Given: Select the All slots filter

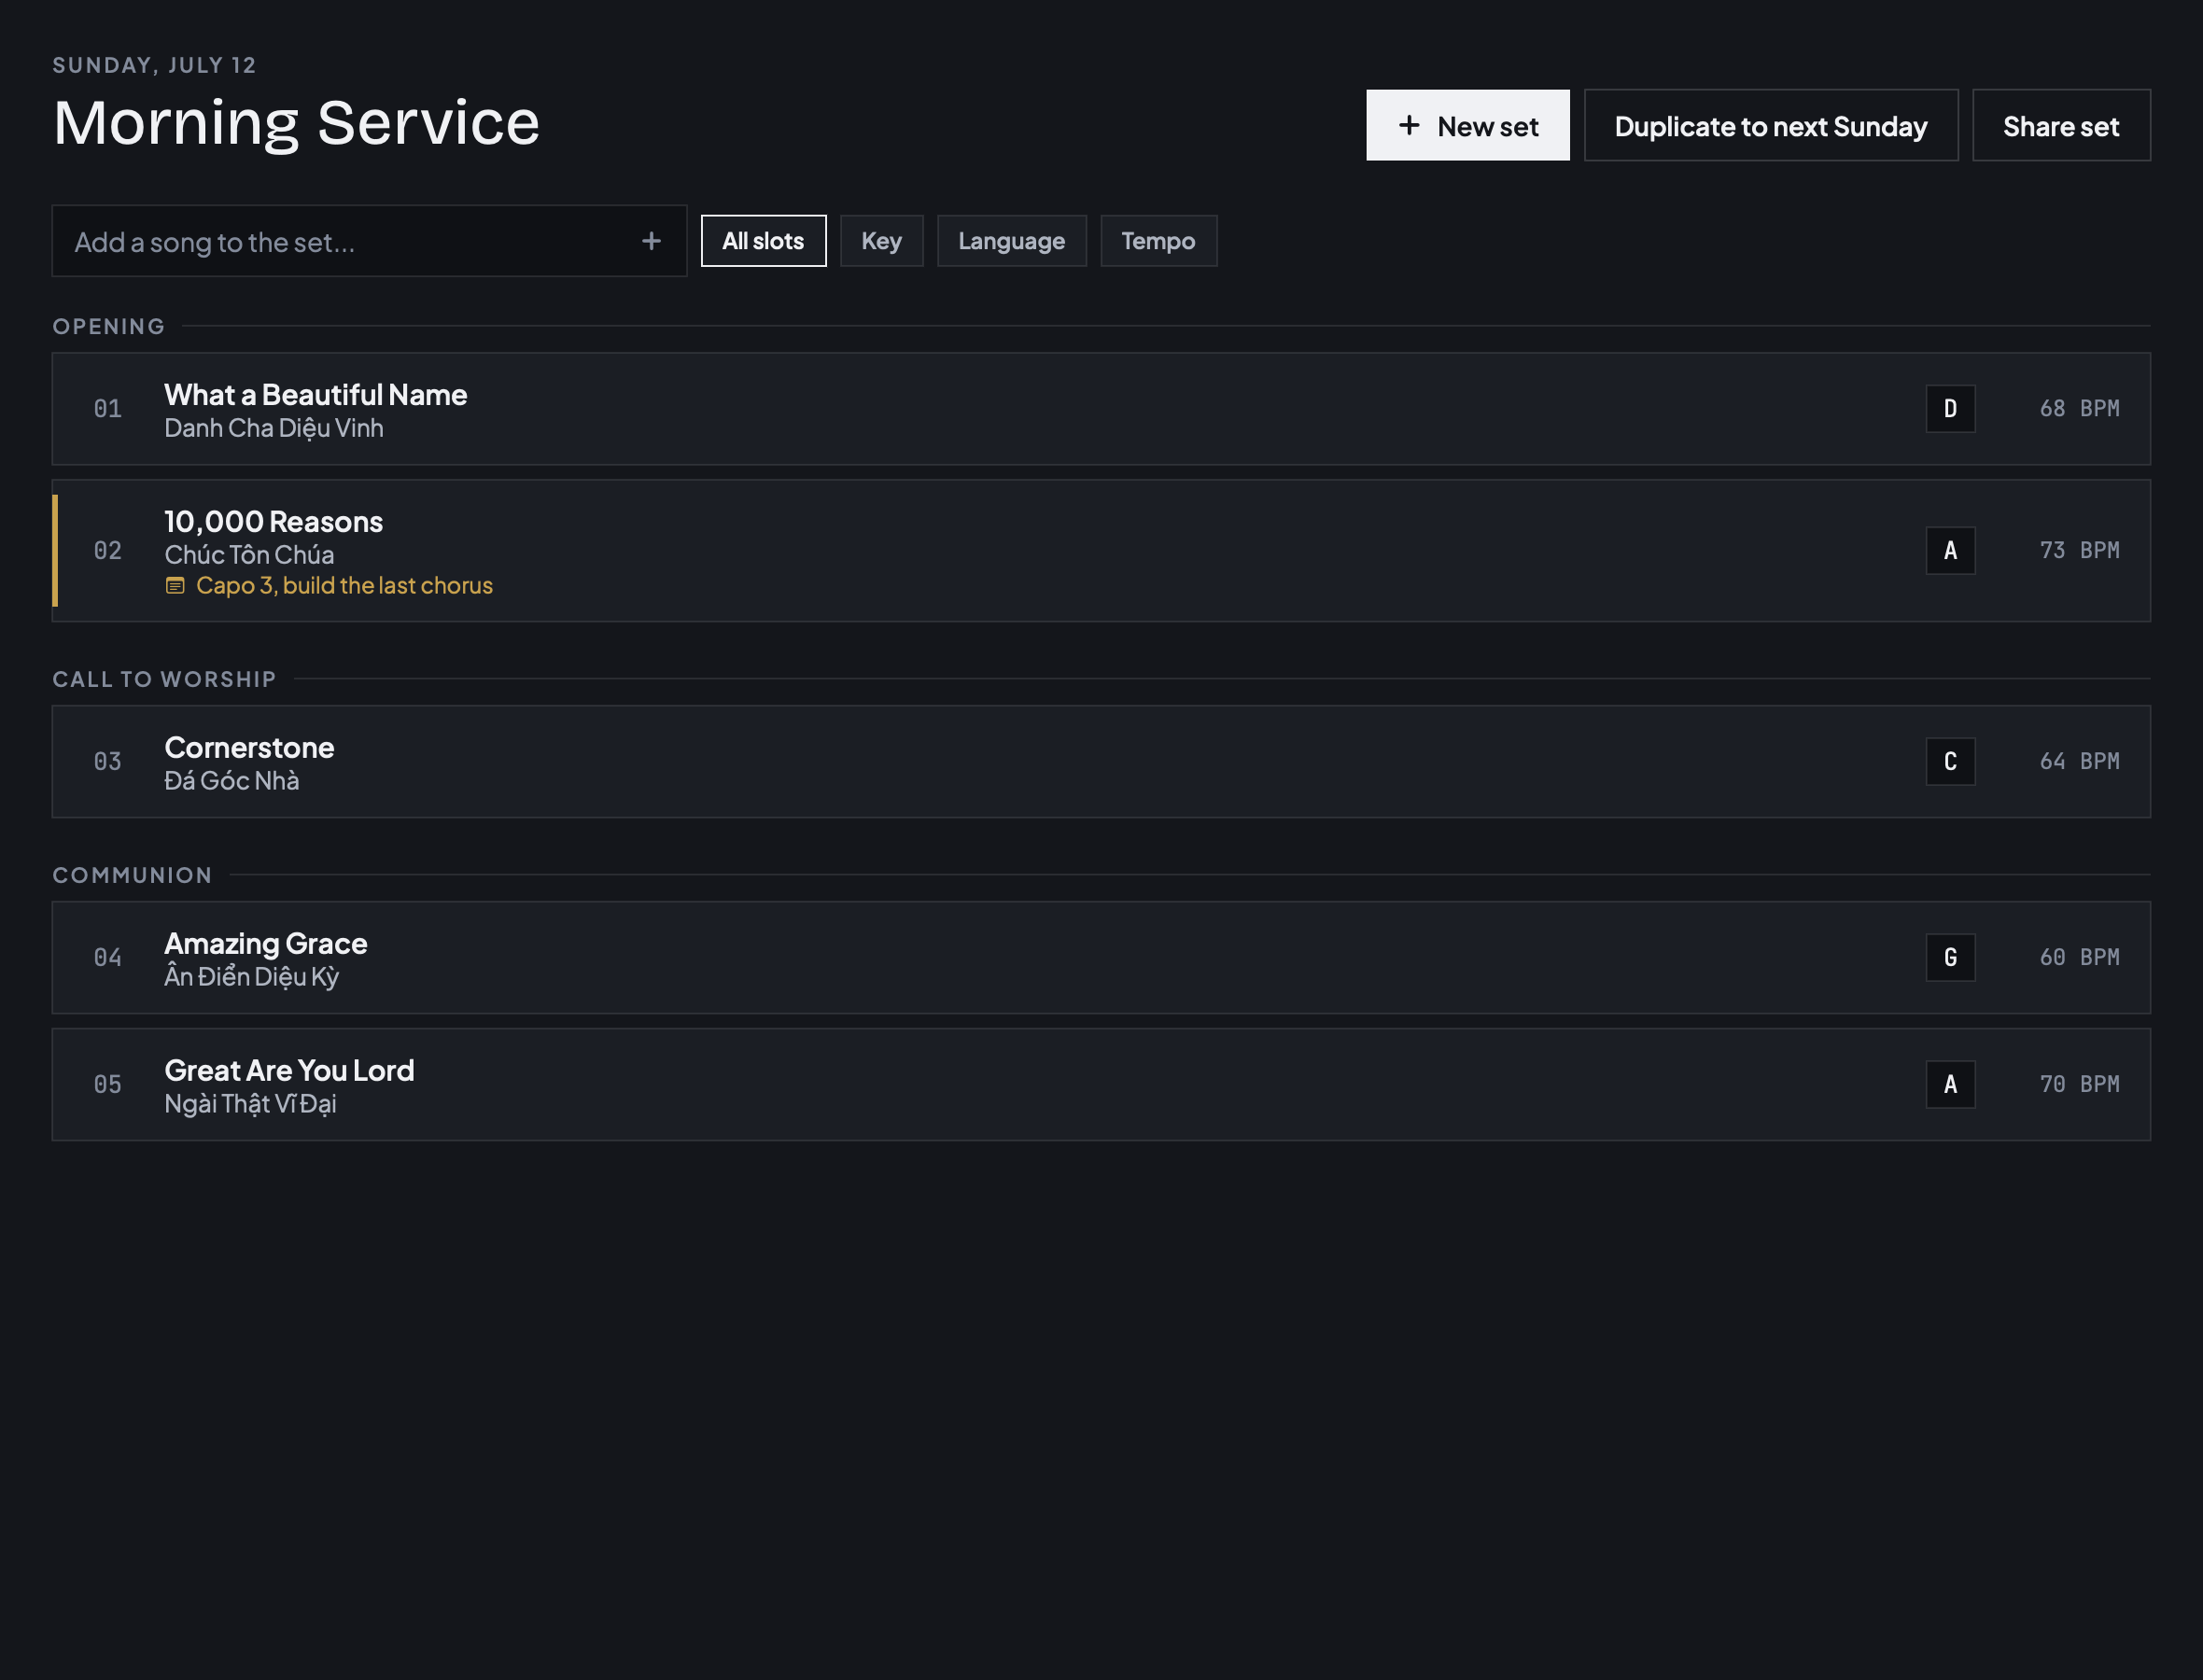Looking at the screenshot, I should point(763,241).
